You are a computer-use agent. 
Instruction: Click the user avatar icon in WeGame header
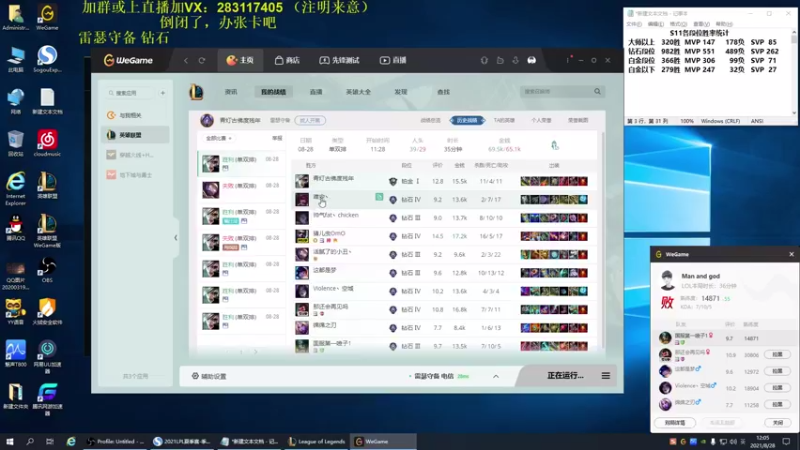click(532, 60)
